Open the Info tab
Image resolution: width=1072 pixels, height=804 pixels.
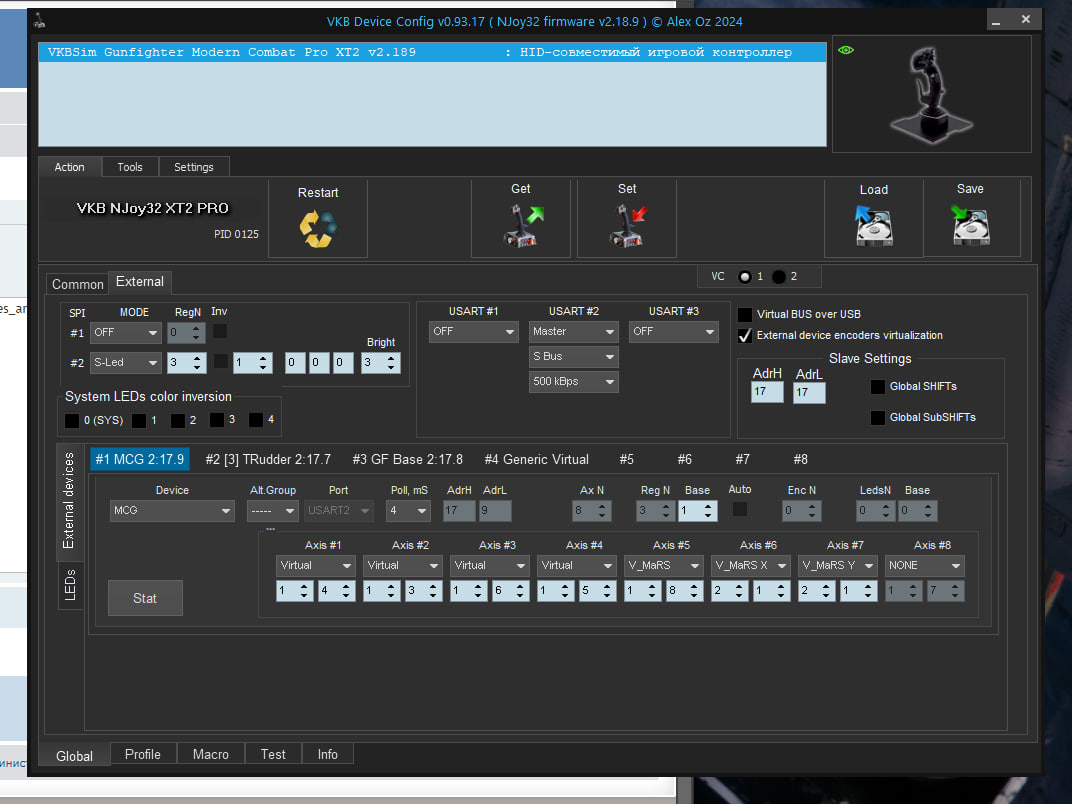327,754
